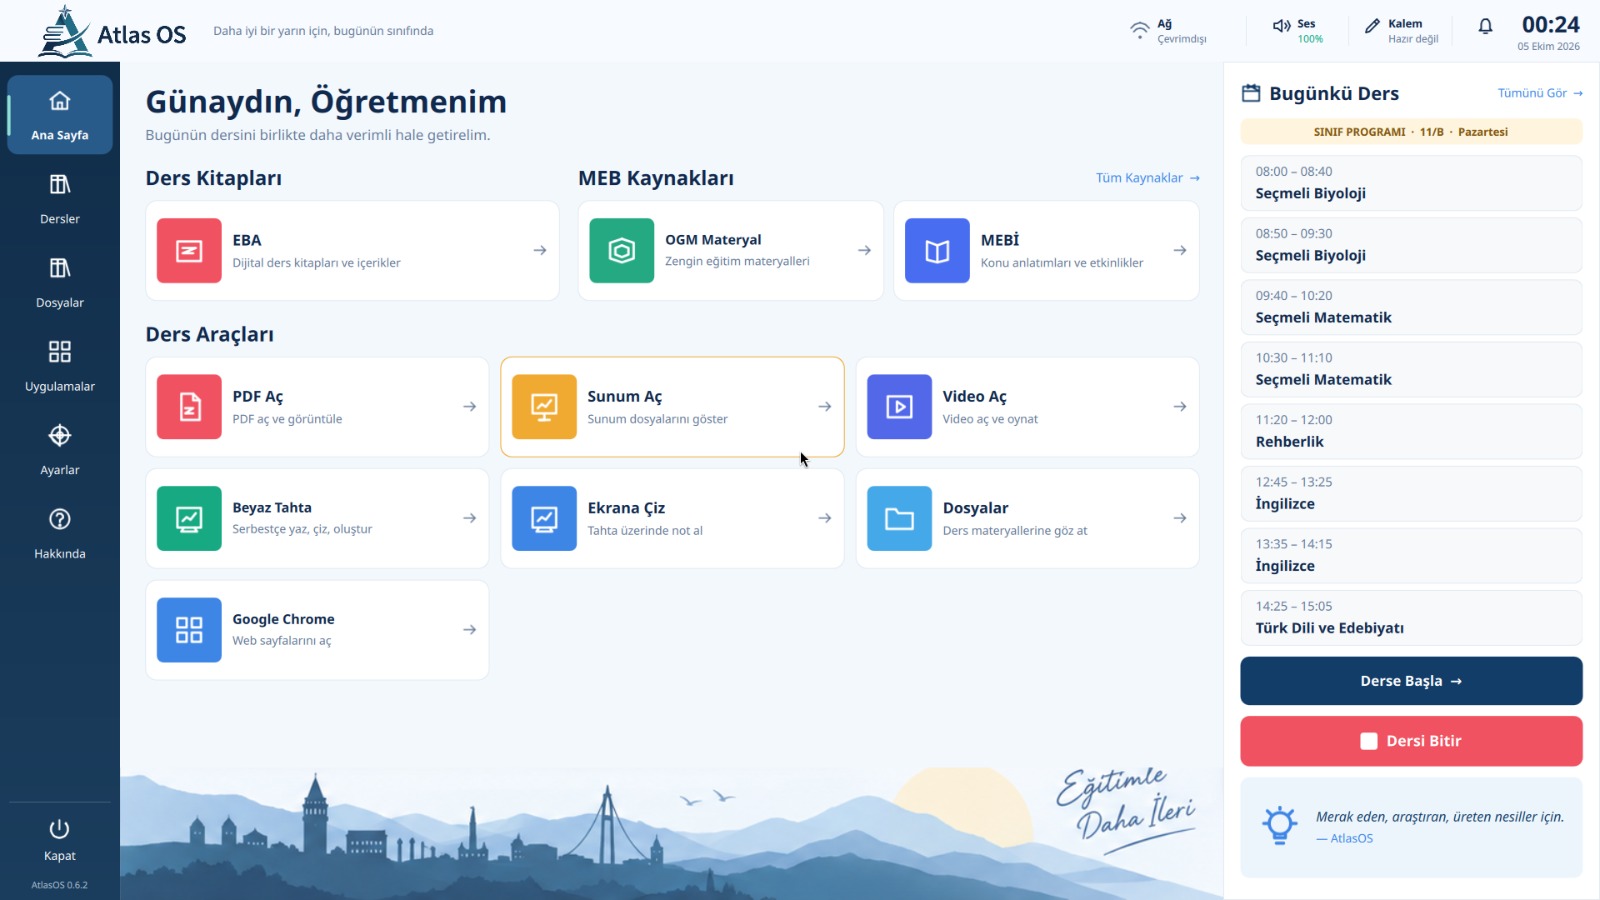
Task: Click the arrow on the PDF Aç card
Action: 469,407
